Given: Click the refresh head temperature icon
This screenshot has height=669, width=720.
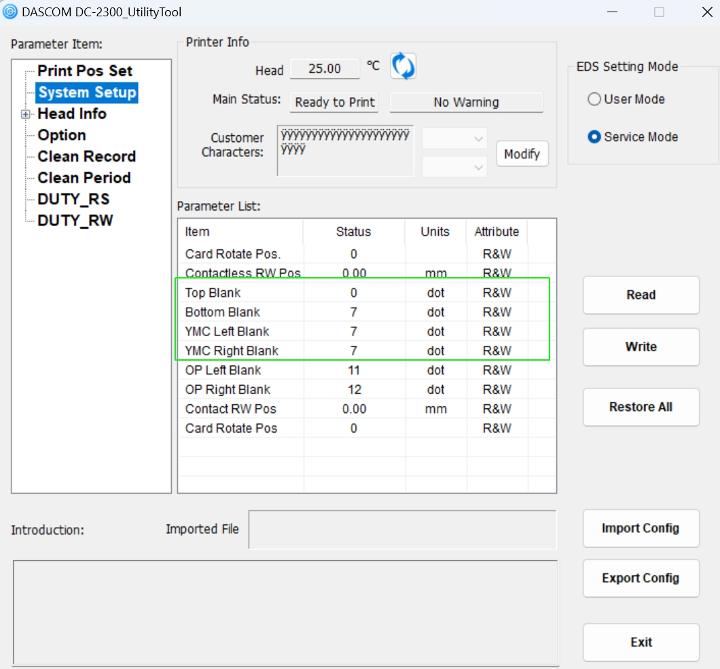Looking at the screenshot, I should coord(403,68).
